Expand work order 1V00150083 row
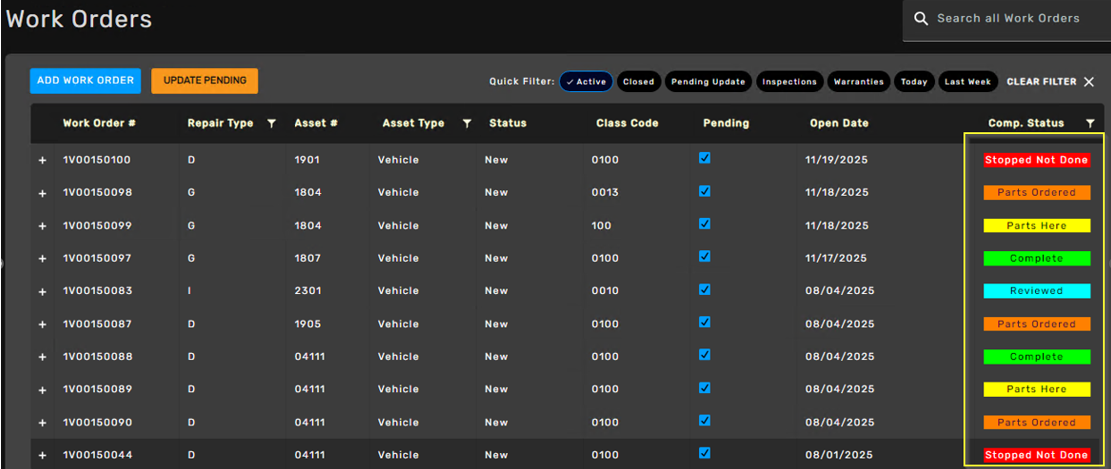 click(x=42, y=292)
